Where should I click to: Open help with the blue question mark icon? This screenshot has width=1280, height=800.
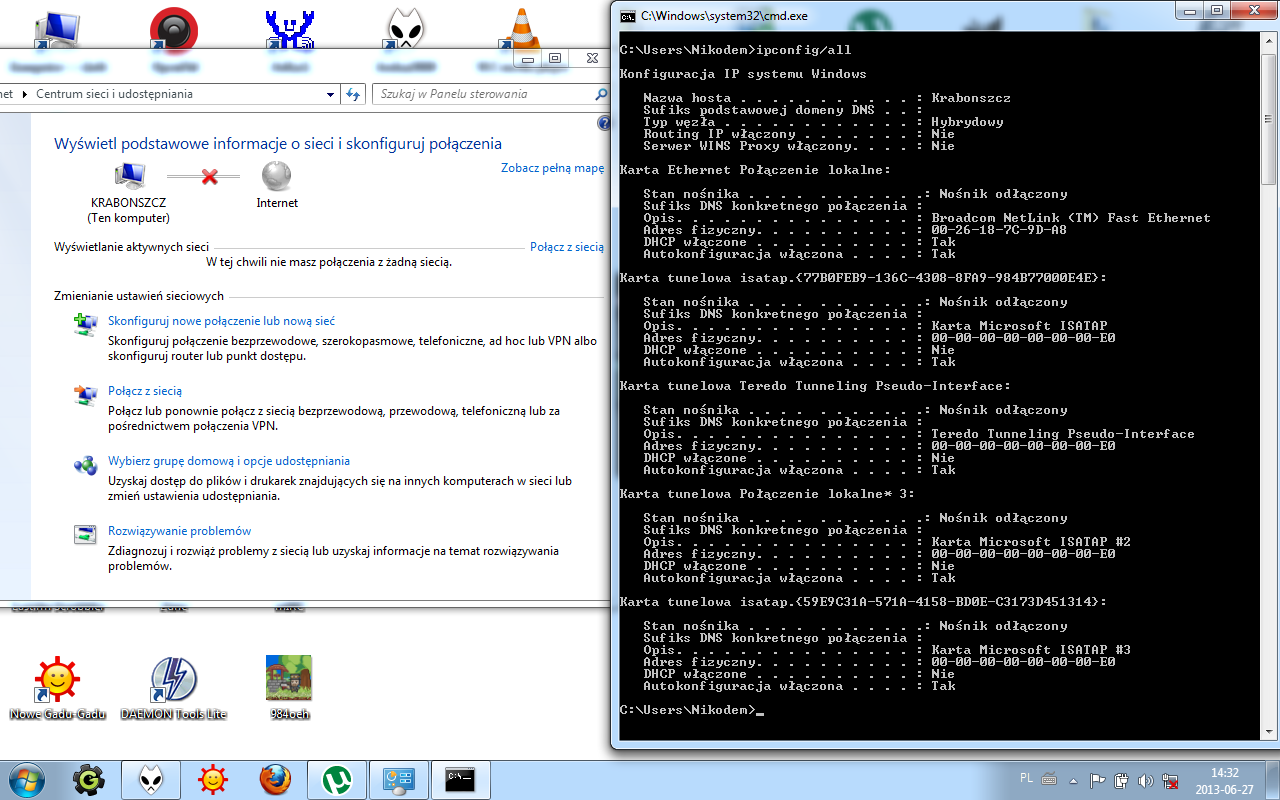603,123
